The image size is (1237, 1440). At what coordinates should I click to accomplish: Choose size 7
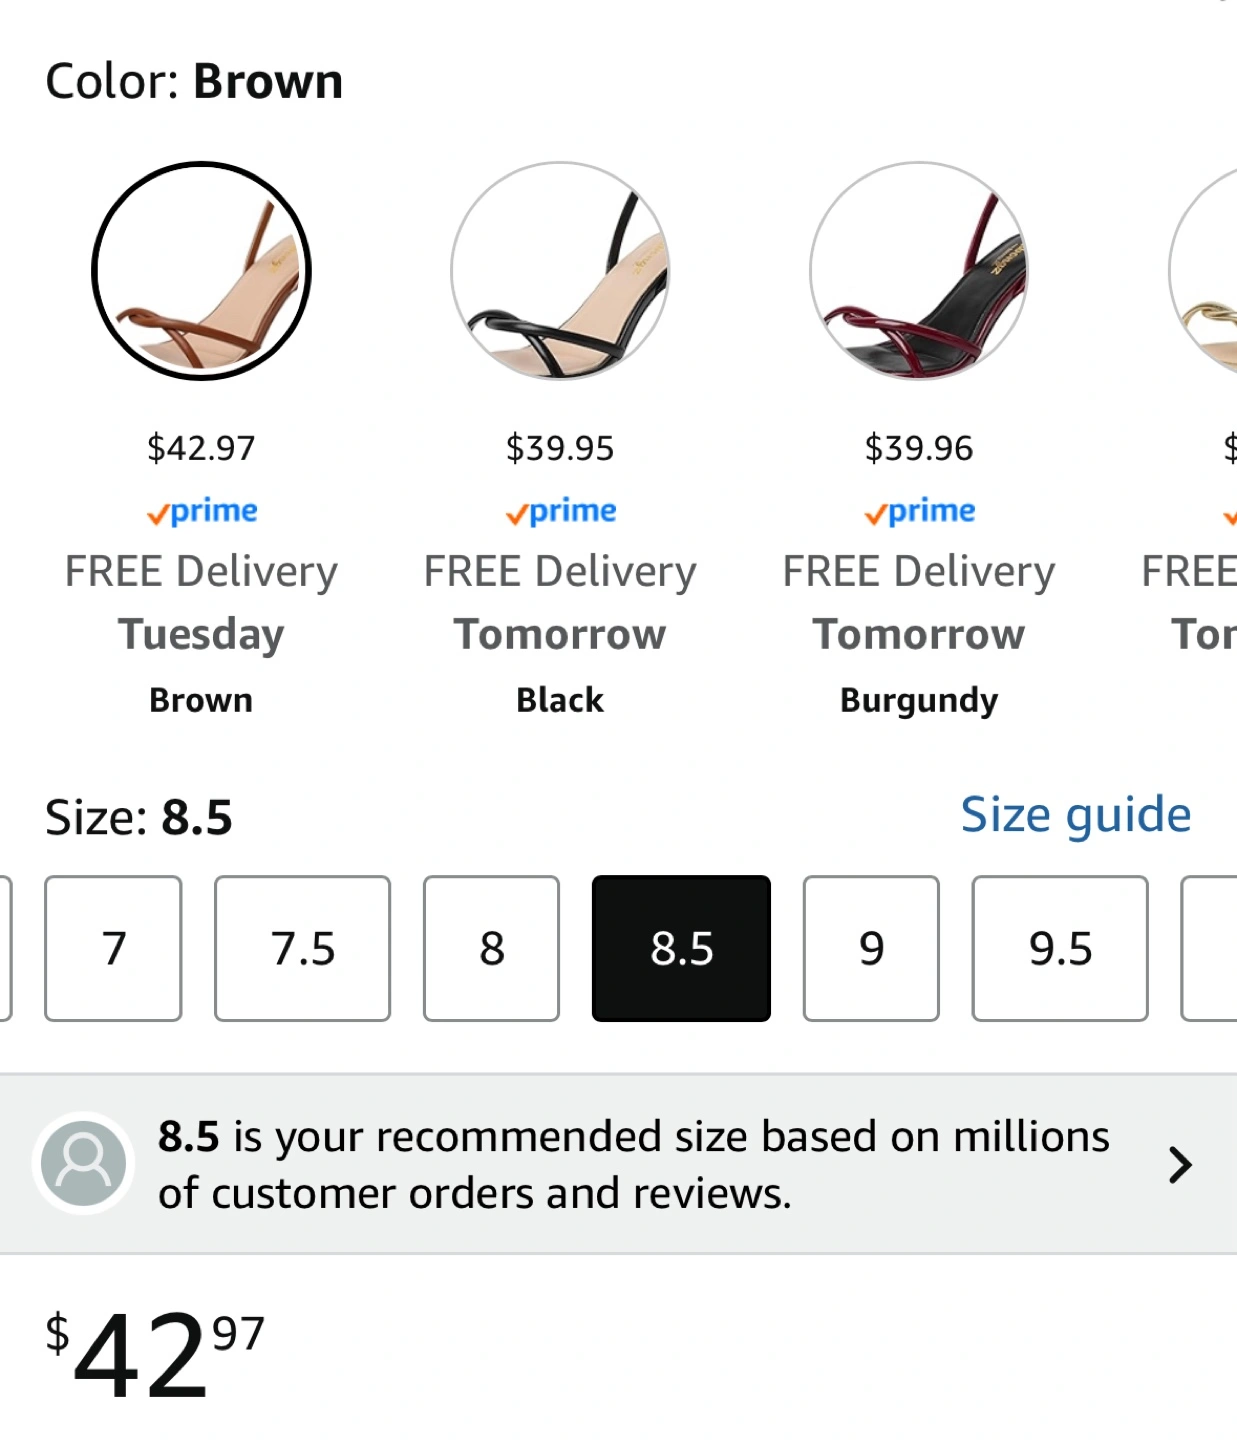113,948
